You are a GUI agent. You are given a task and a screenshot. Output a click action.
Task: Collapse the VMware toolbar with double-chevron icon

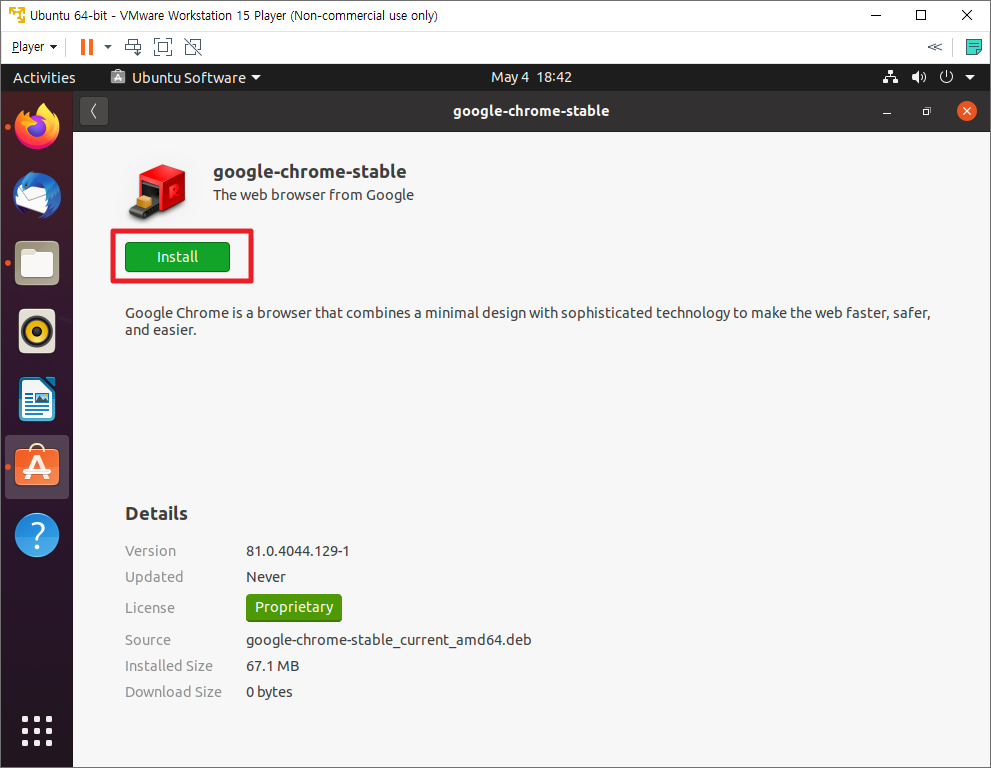[935, 47]
